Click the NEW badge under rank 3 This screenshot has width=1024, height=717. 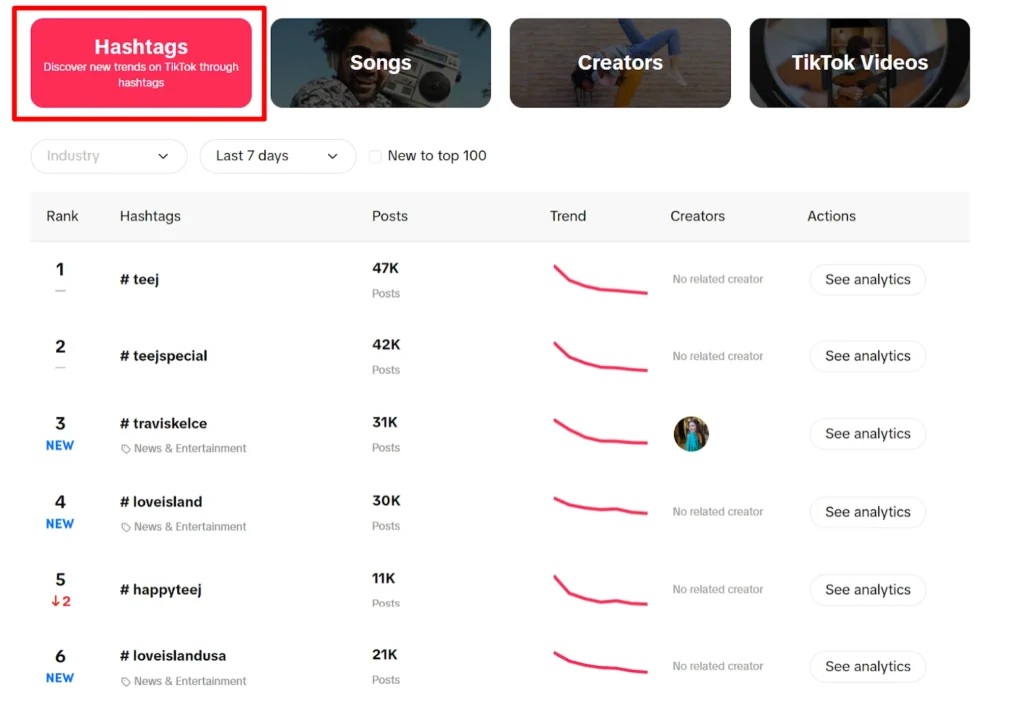click(59, 445)
